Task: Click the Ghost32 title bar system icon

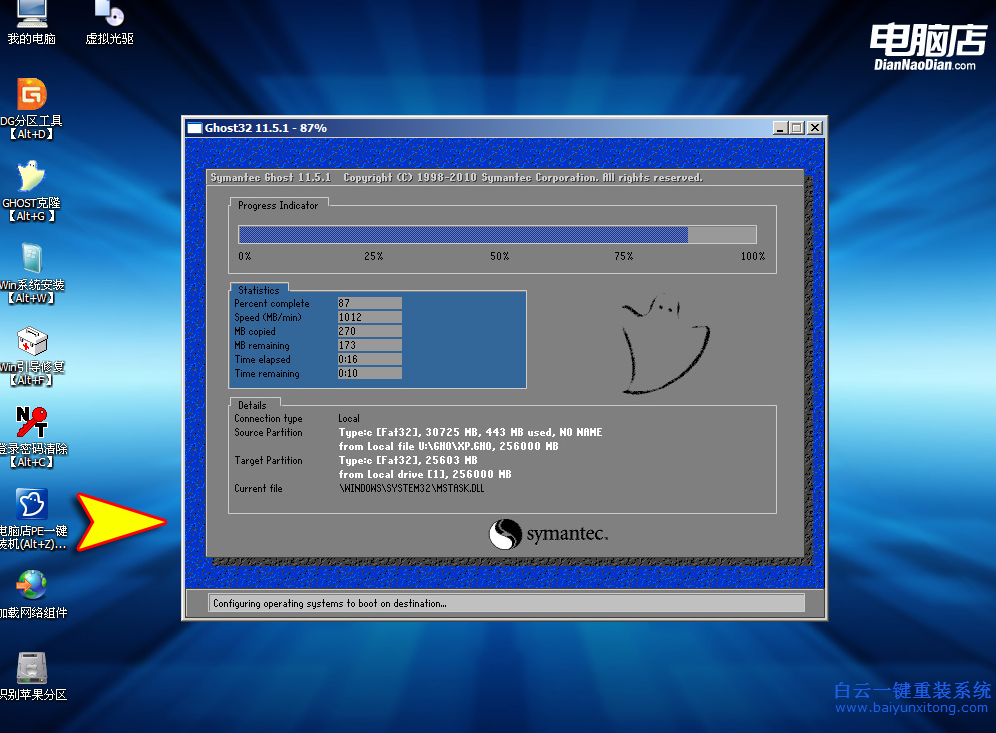Action: coord(195,128)
